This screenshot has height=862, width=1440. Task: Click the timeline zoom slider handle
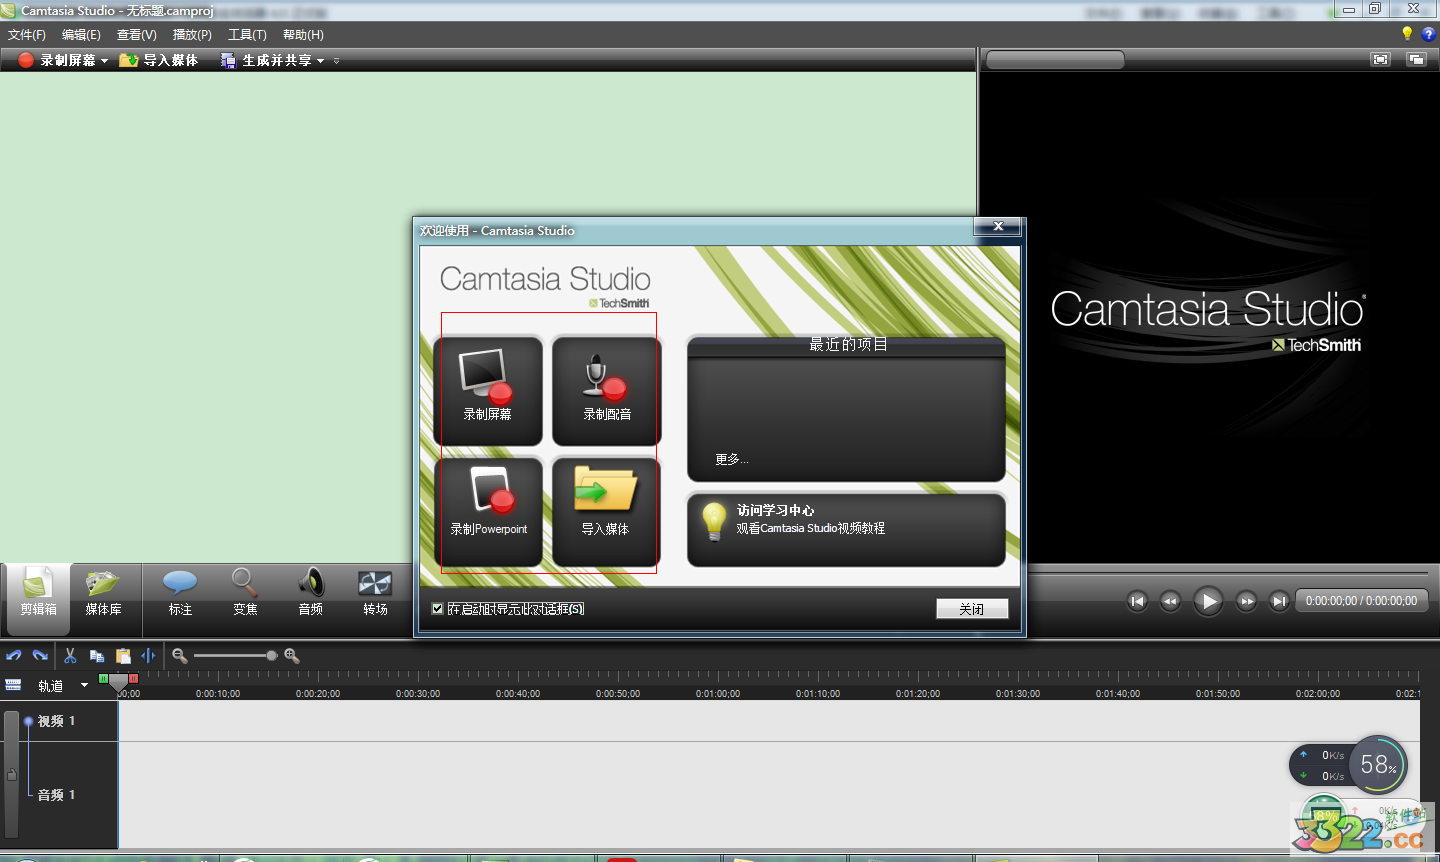click(272, 656)
